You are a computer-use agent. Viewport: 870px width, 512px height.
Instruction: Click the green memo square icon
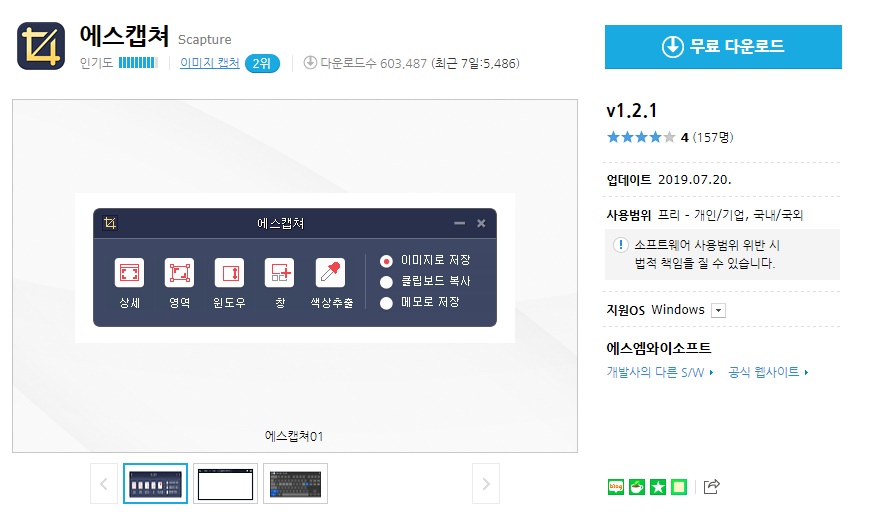[x=679, y=487]
